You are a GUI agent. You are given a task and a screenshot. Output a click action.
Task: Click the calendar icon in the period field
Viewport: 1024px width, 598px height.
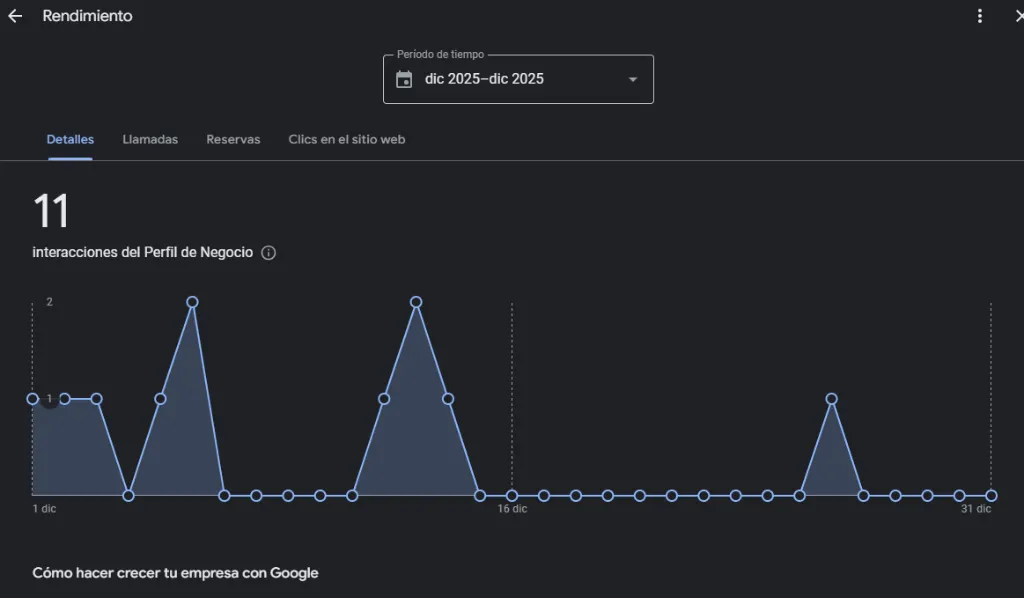click(x=404, y=80)
